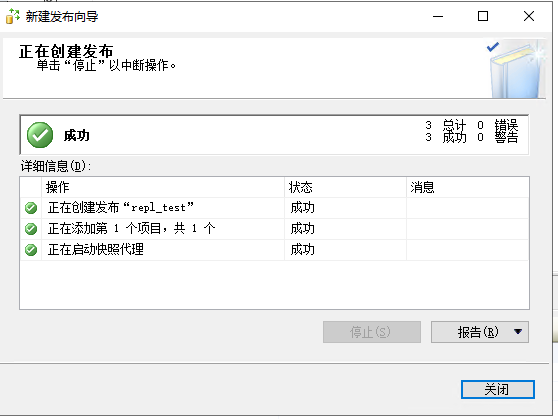Close the wizard with the X button

(529, 16)
